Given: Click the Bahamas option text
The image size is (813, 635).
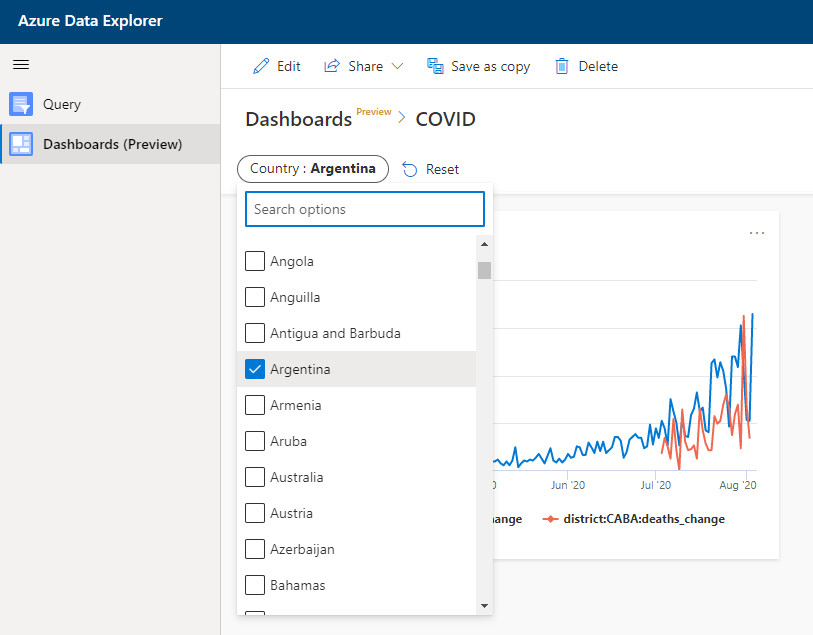Looking at the screenshot, I should 298,585.
